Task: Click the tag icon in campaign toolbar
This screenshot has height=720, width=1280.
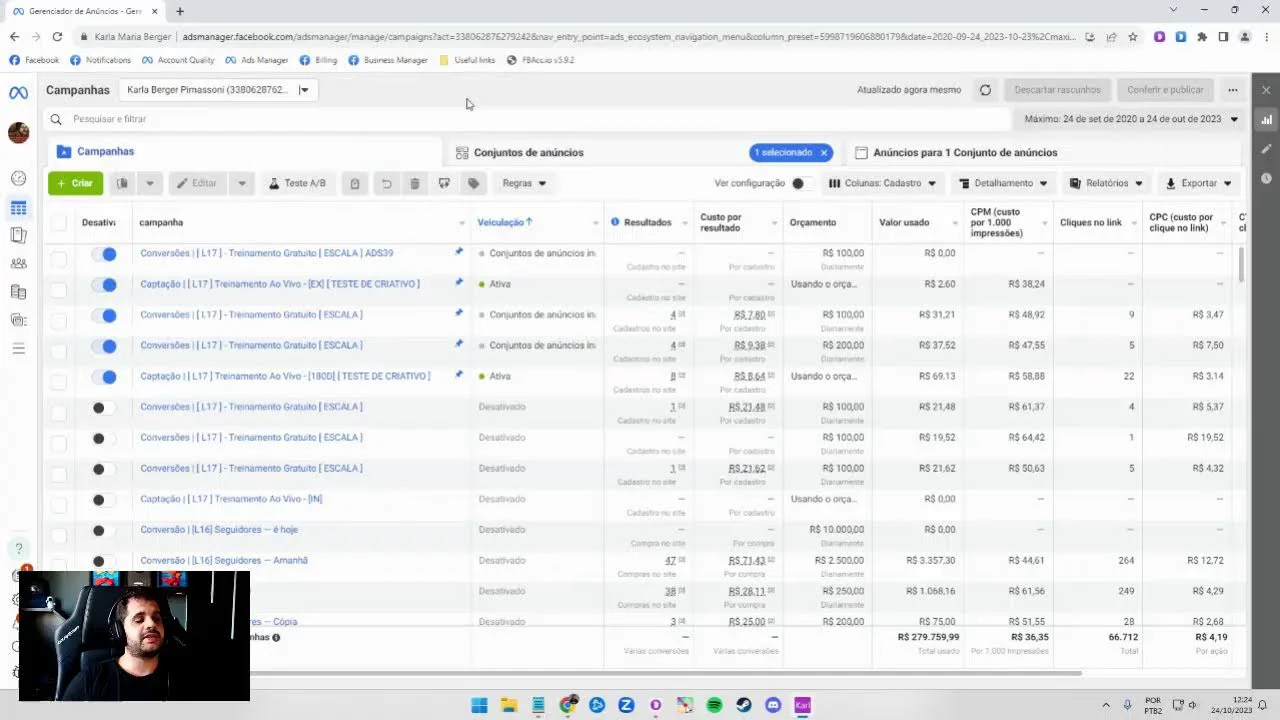Action: 474,184
